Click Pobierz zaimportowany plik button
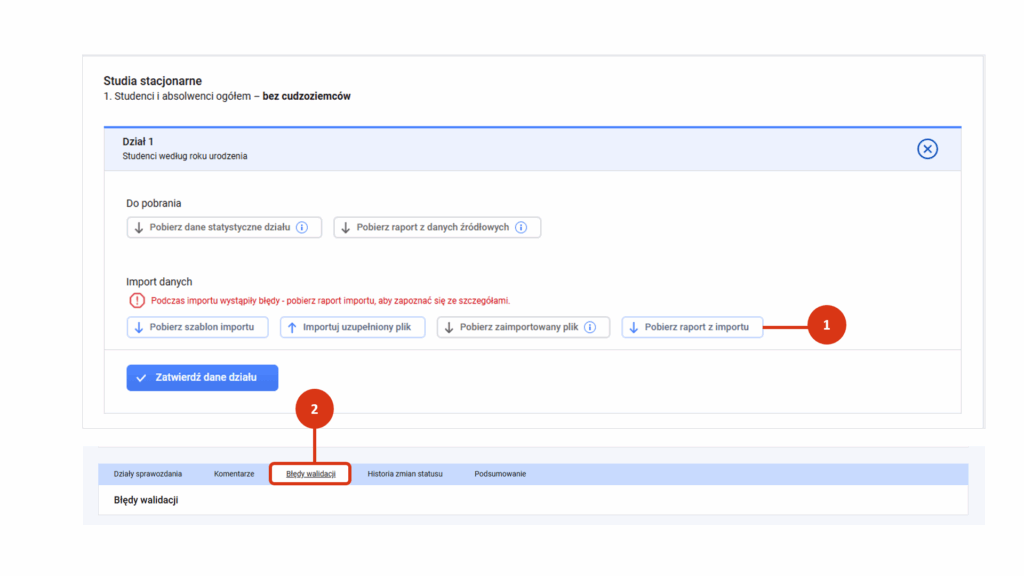This screenshot has height=576, width=1024. (x=523, y=327)
